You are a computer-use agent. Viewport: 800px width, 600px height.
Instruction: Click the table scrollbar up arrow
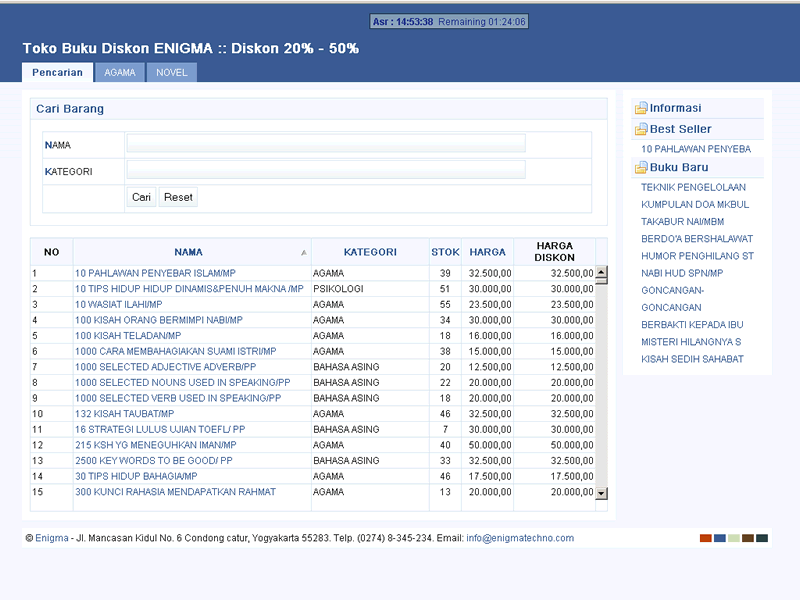[602, 272]
